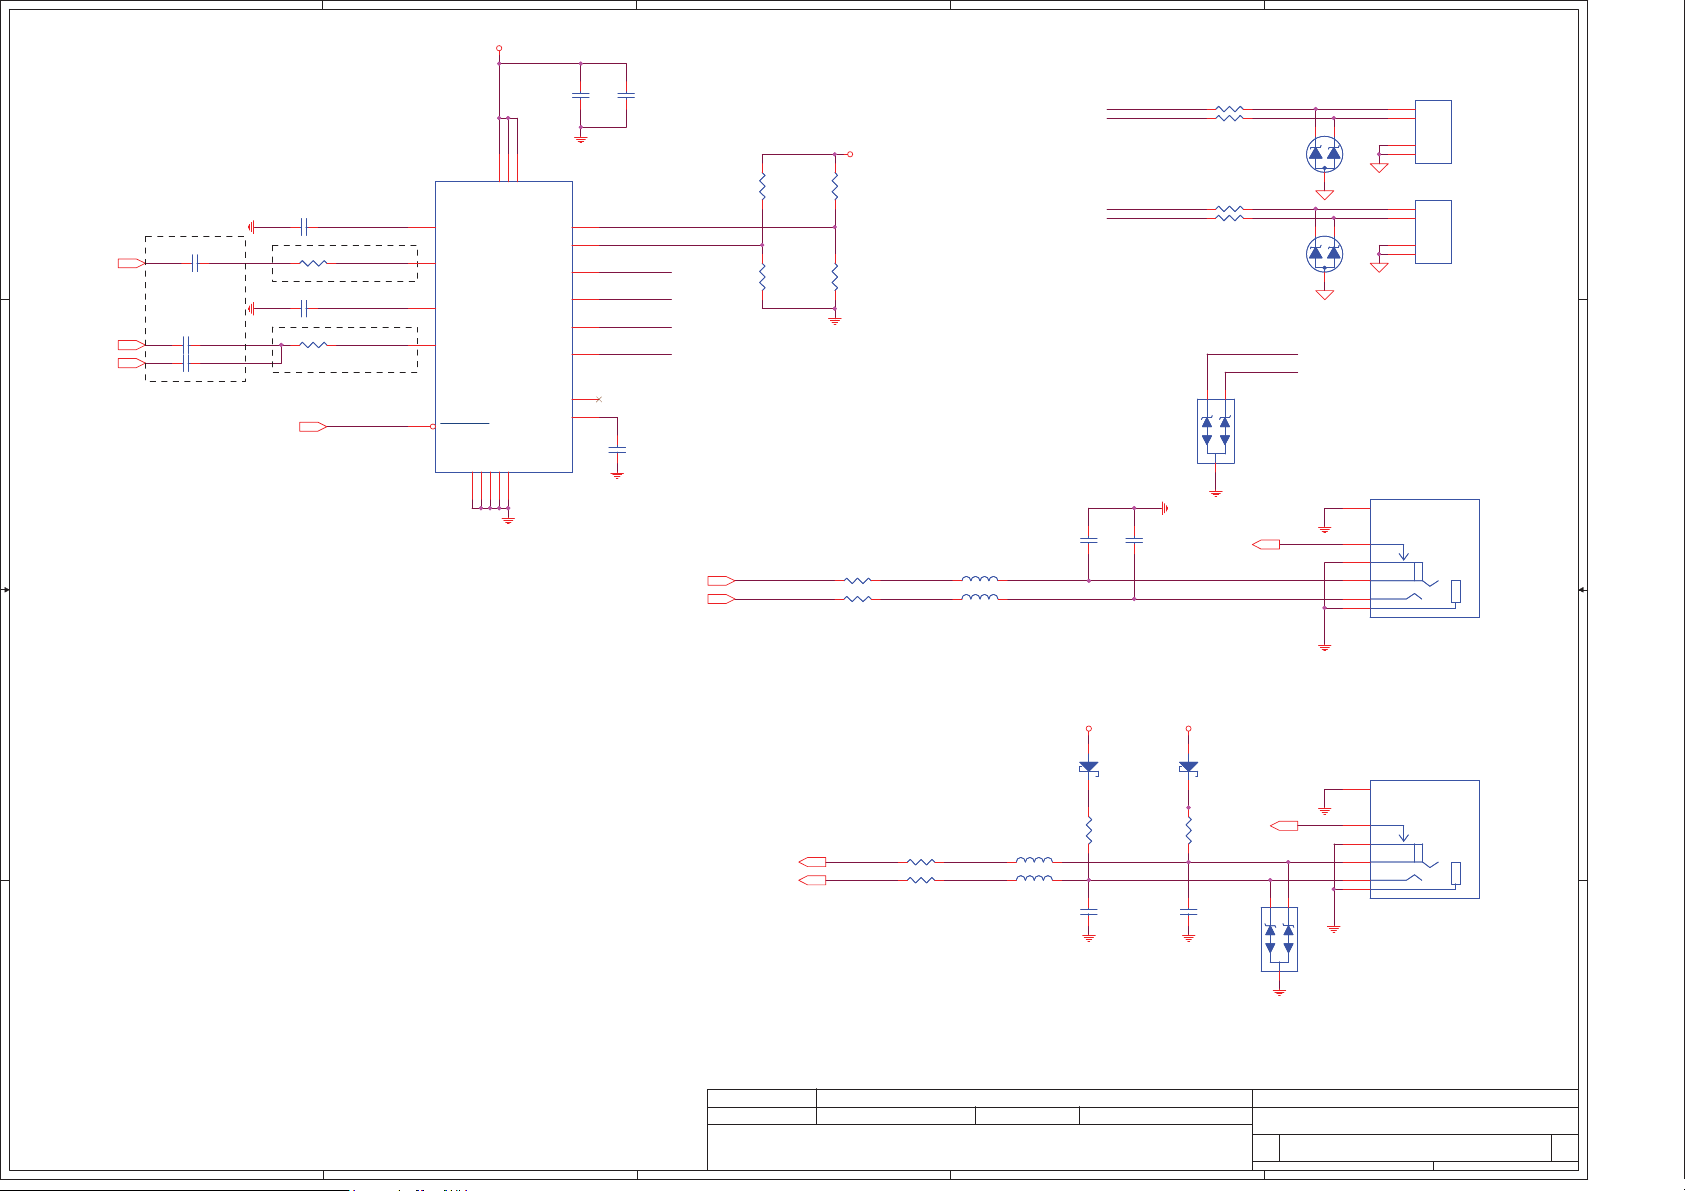This screenshot has width=1685, height=1191.
Task: Select the port wired to the IC's inverted pin
Action: [x=312, y=426]
